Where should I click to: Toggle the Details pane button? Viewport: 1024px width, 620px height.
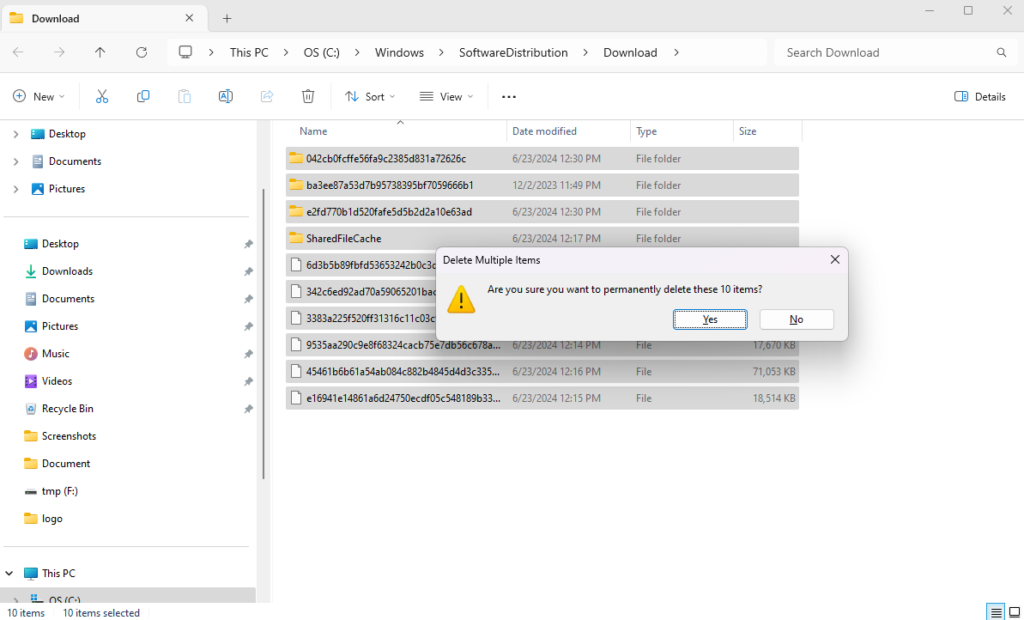click(x=980, y=97)
